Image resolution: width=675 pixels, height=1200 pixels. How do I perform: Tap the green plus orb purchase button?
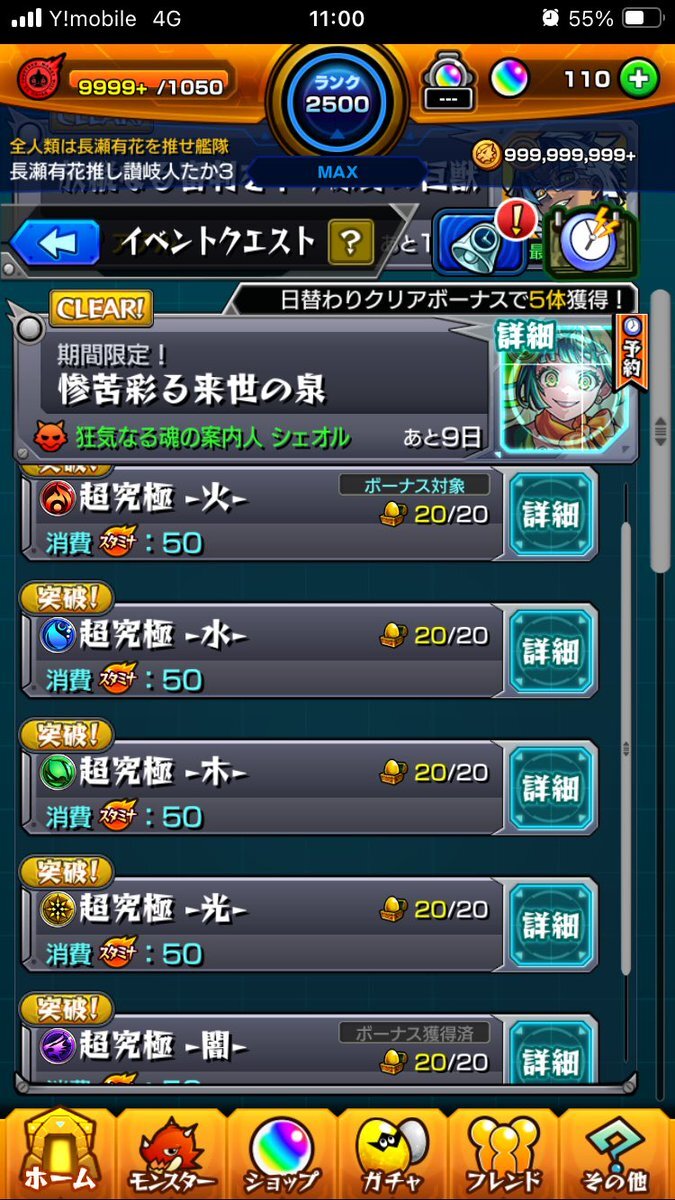coord(639,79)
